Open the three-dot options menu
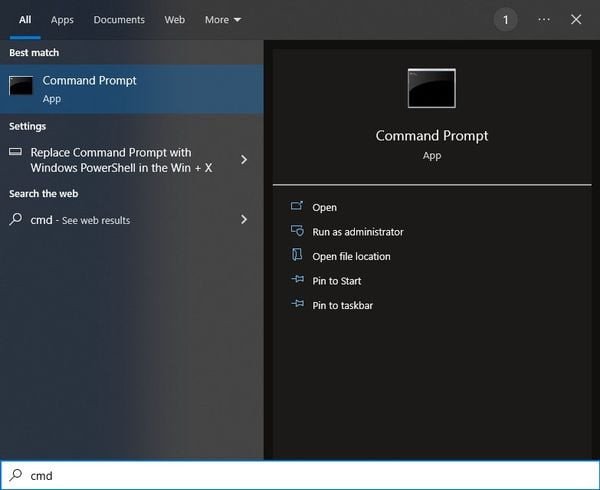 click(x=544, y=20)
